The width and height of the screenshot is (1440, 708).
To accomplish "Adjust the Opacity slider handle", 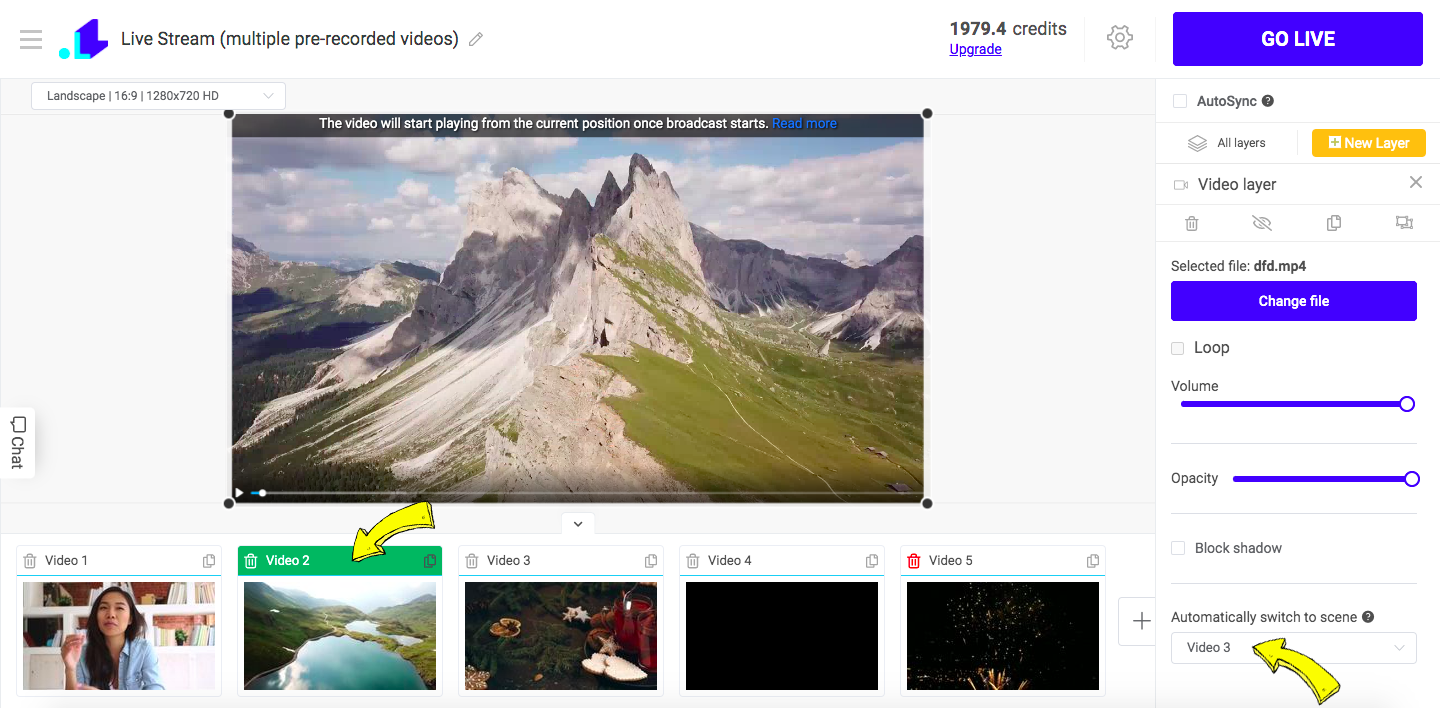I will [1412, 479].
